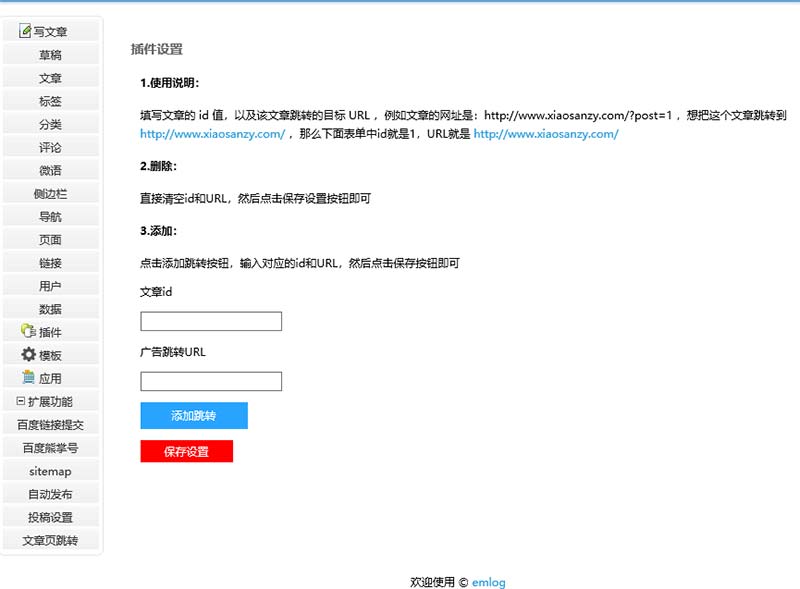Viewport: 800px width, 589px height.
Task: Open the 草稿 drafts page
Action: pyautogui.click(x=50, y=53)
